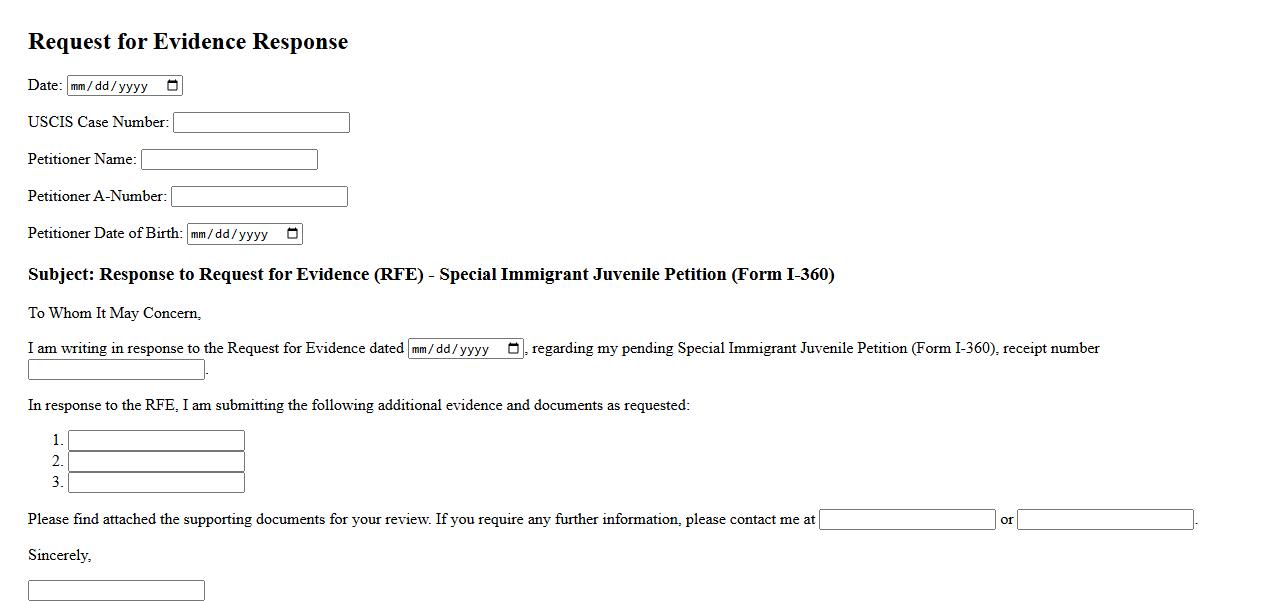Click the month segment in Petitioner Date of Birth
Viewport: 1278px width, 601px height.
199,234
